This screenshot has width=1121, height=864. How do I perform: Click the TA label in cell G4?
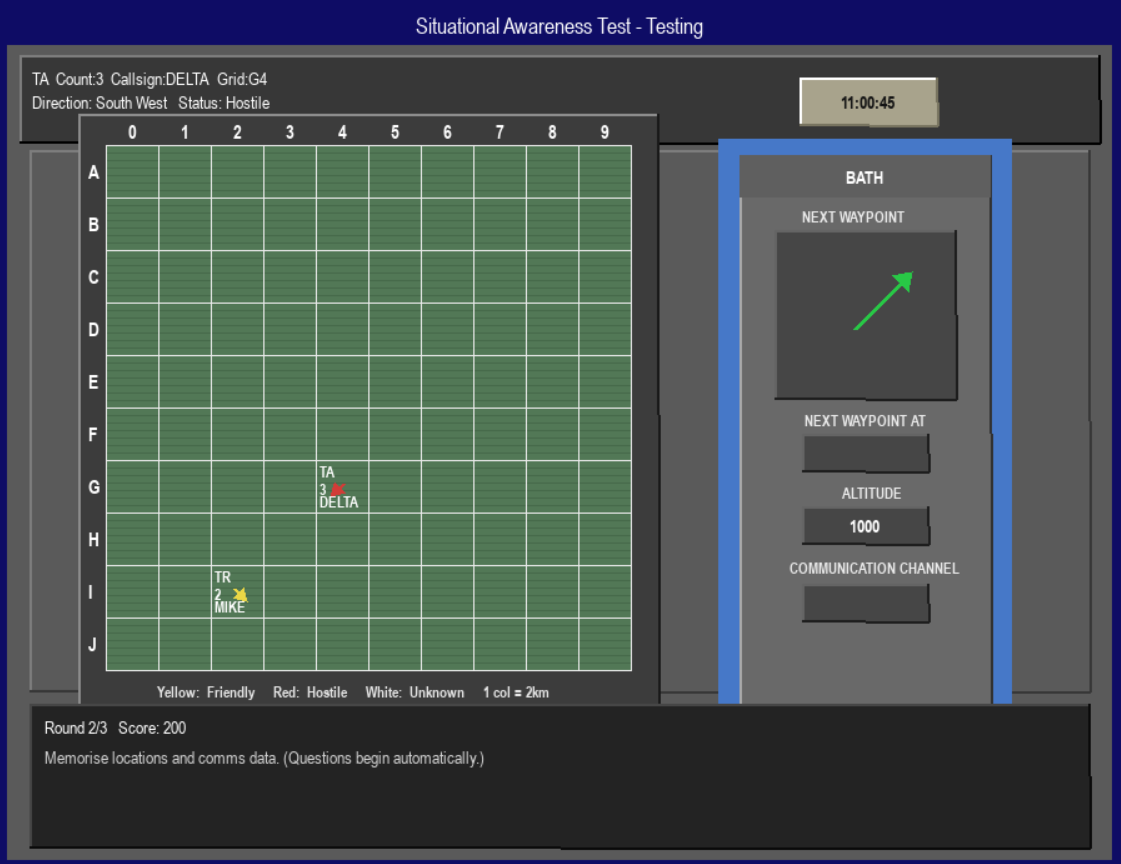click(x=327, y=472)
